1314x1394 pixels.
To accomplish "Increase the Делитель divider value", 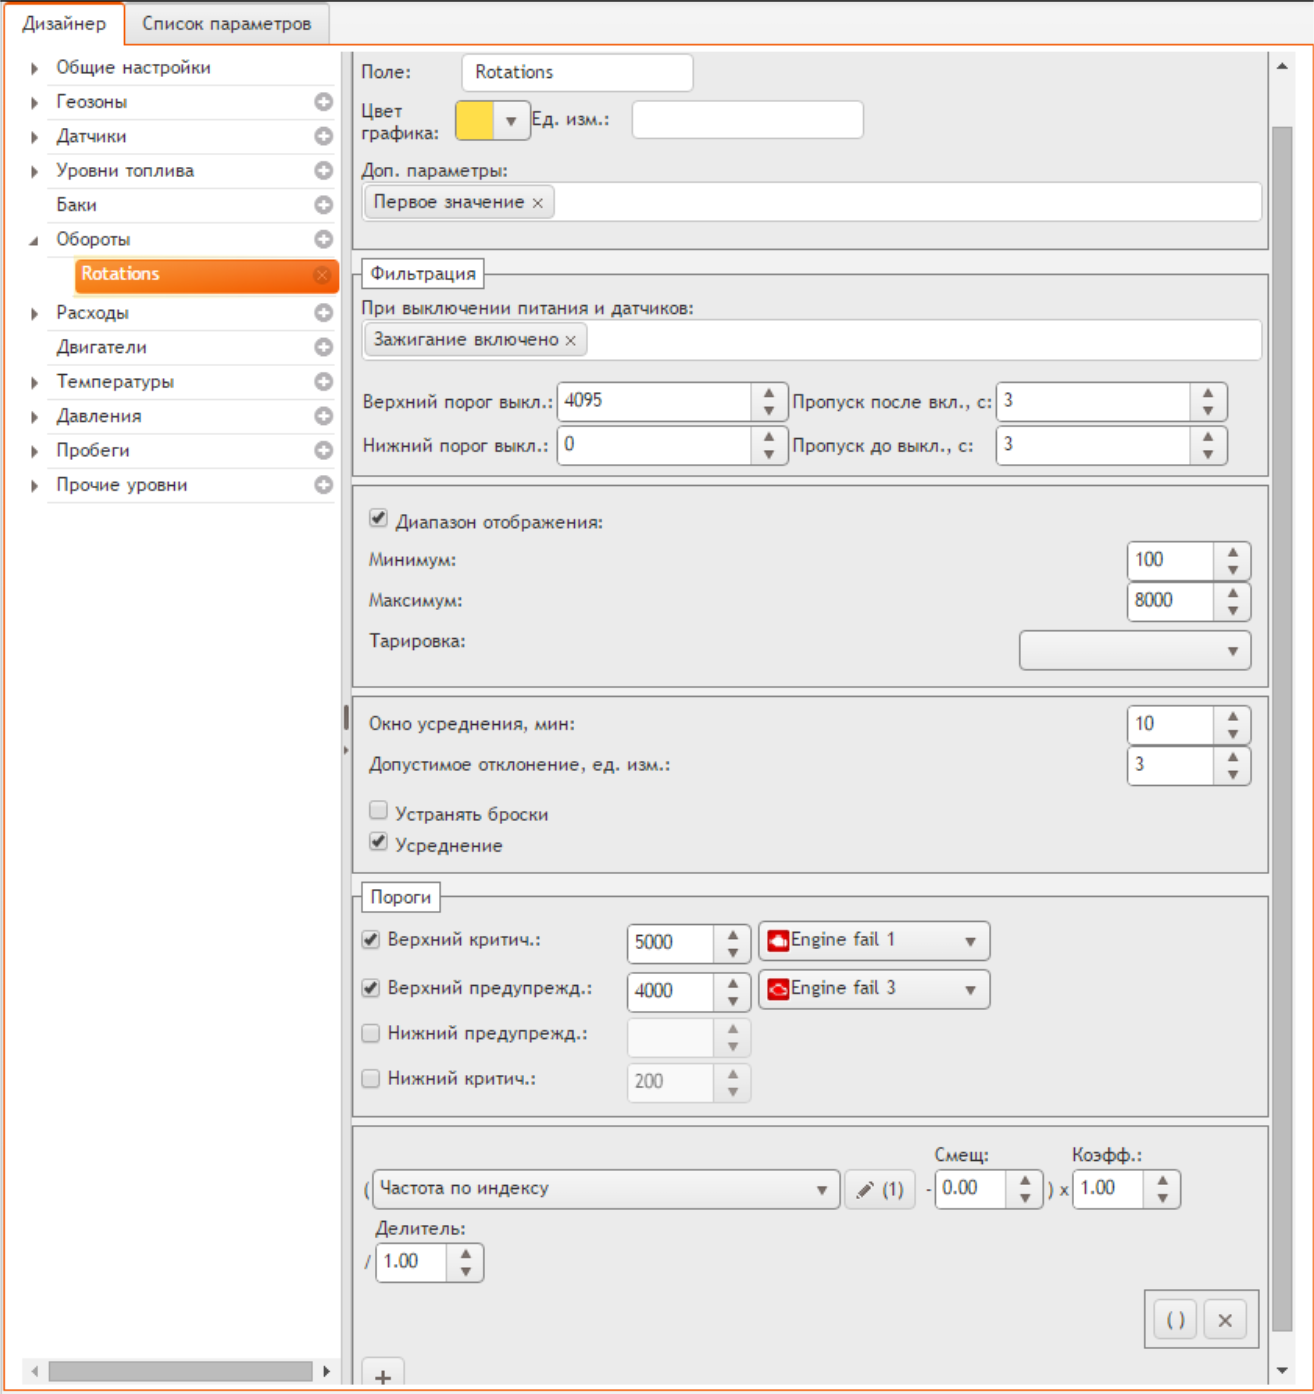I will [x=466, y=1254].
